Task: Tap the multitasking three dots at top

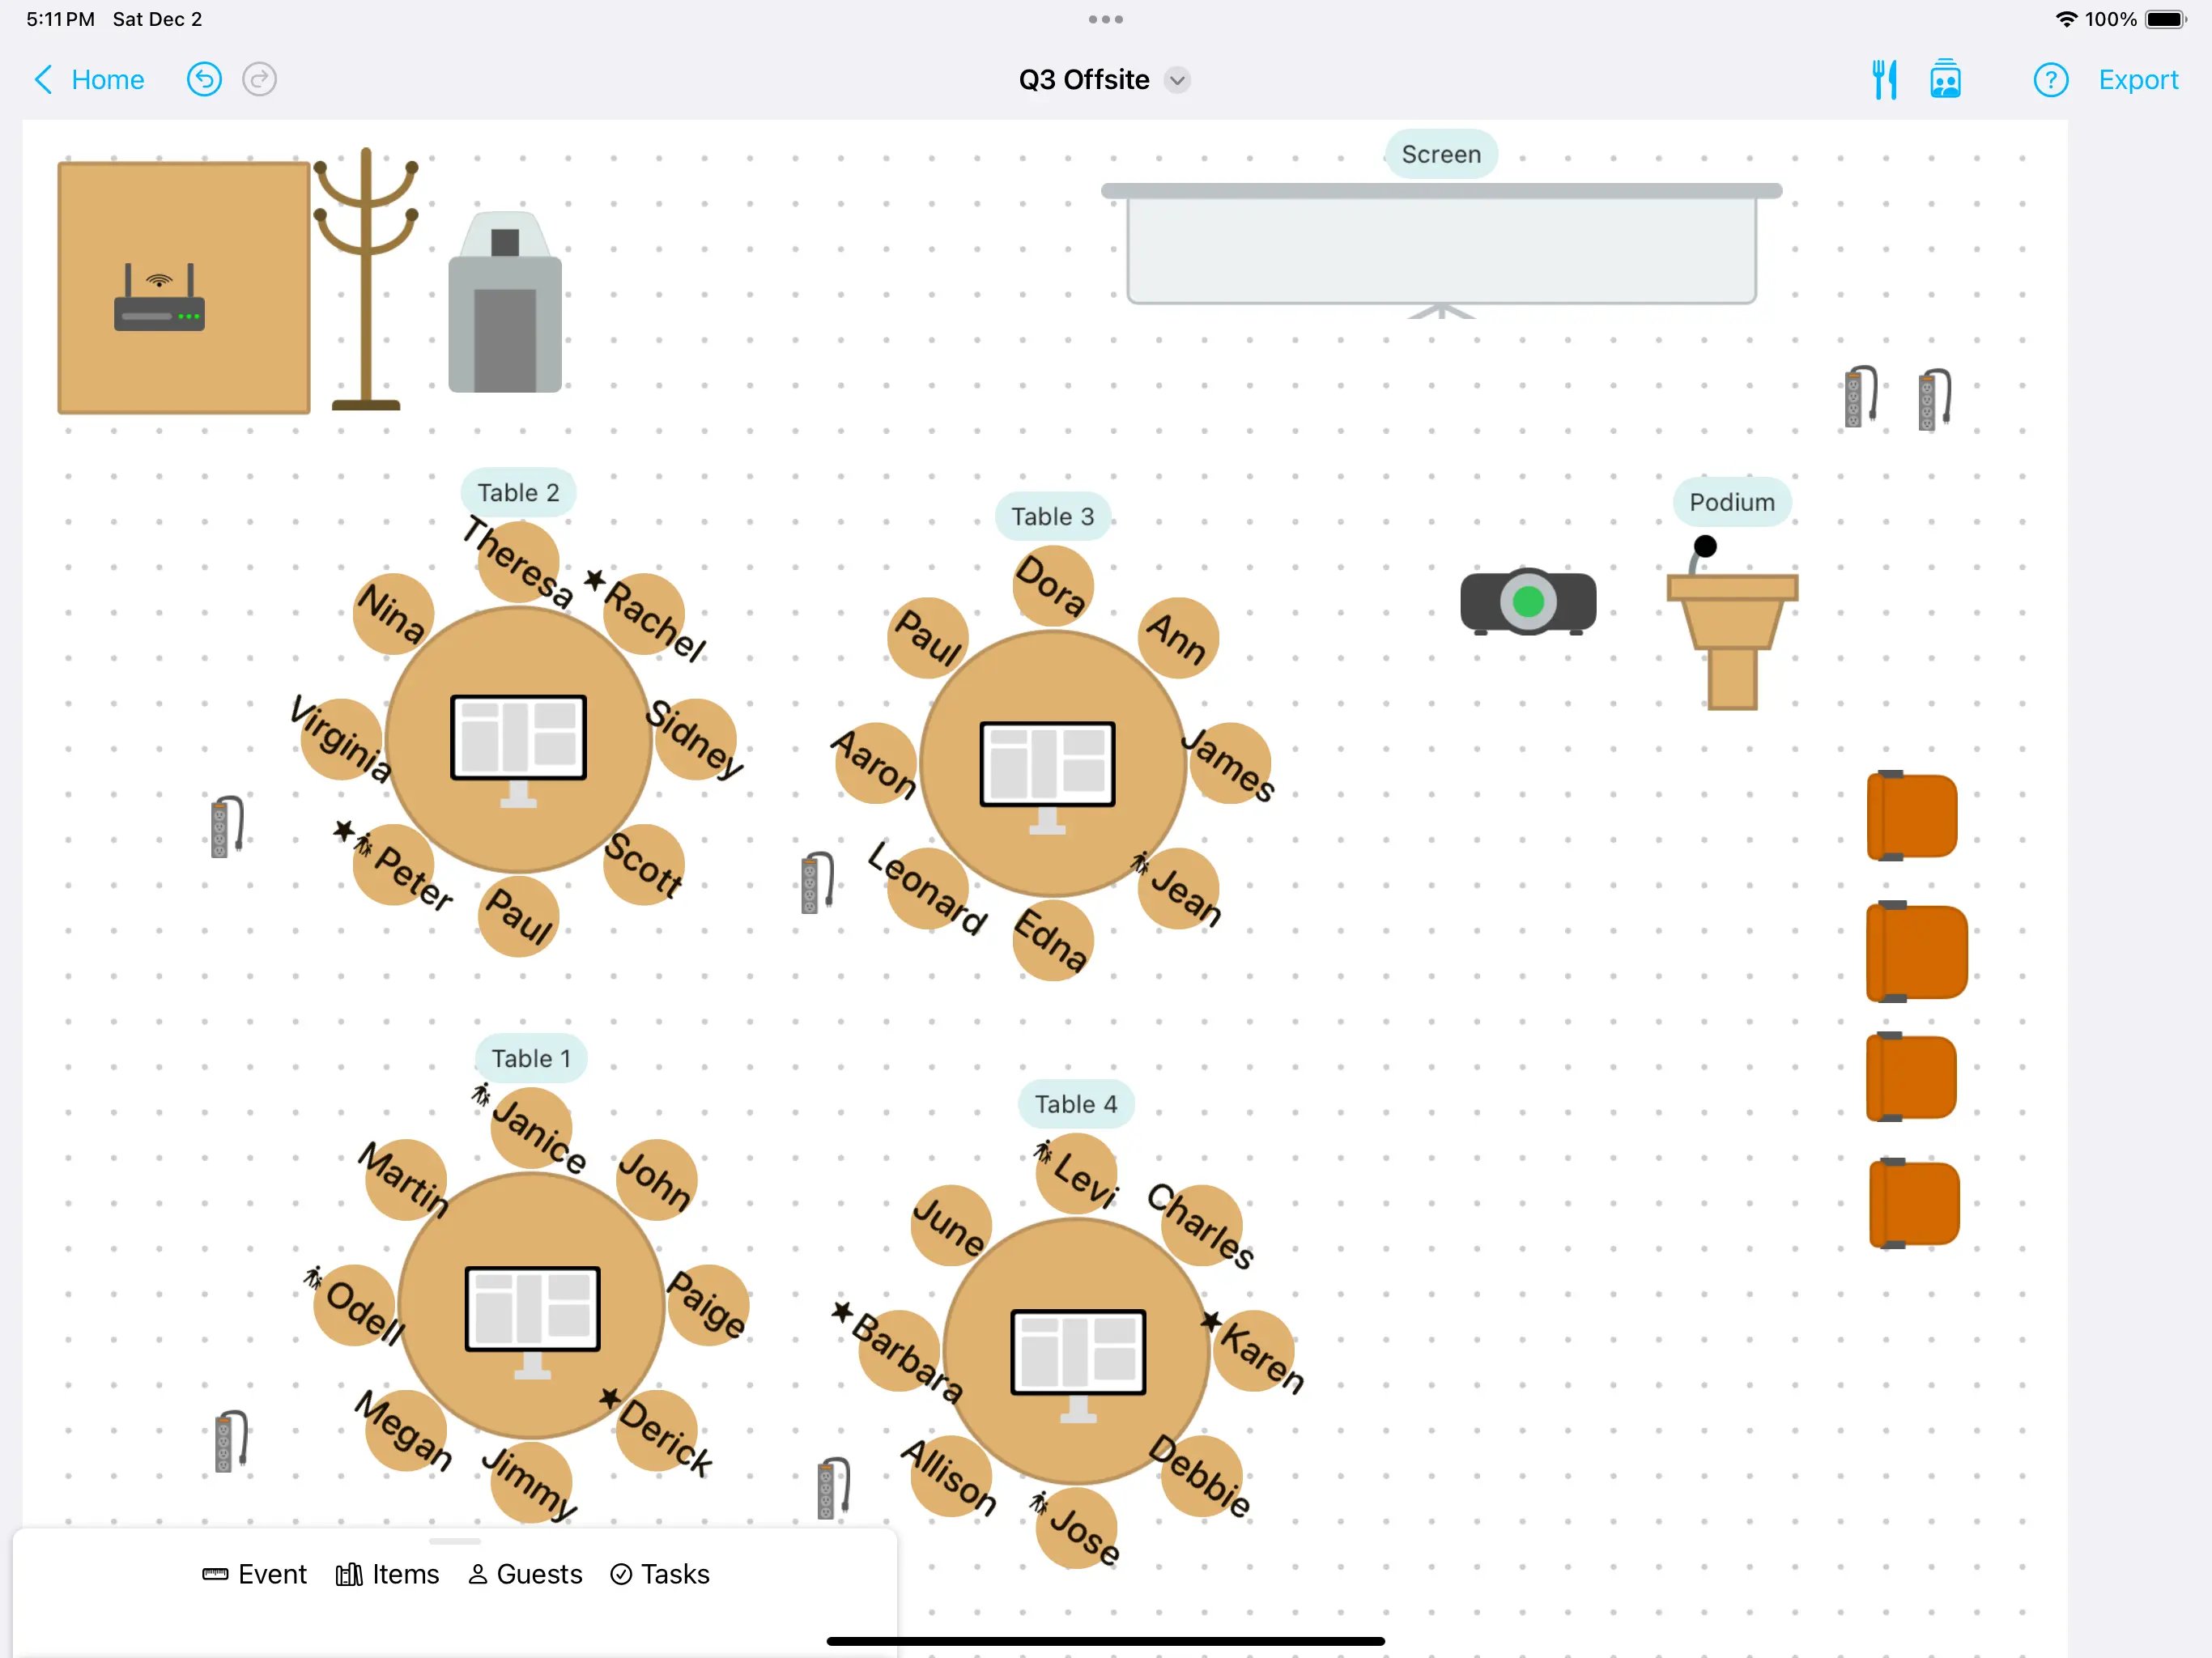Action: pyautogui.click(x=1105, y=19)
